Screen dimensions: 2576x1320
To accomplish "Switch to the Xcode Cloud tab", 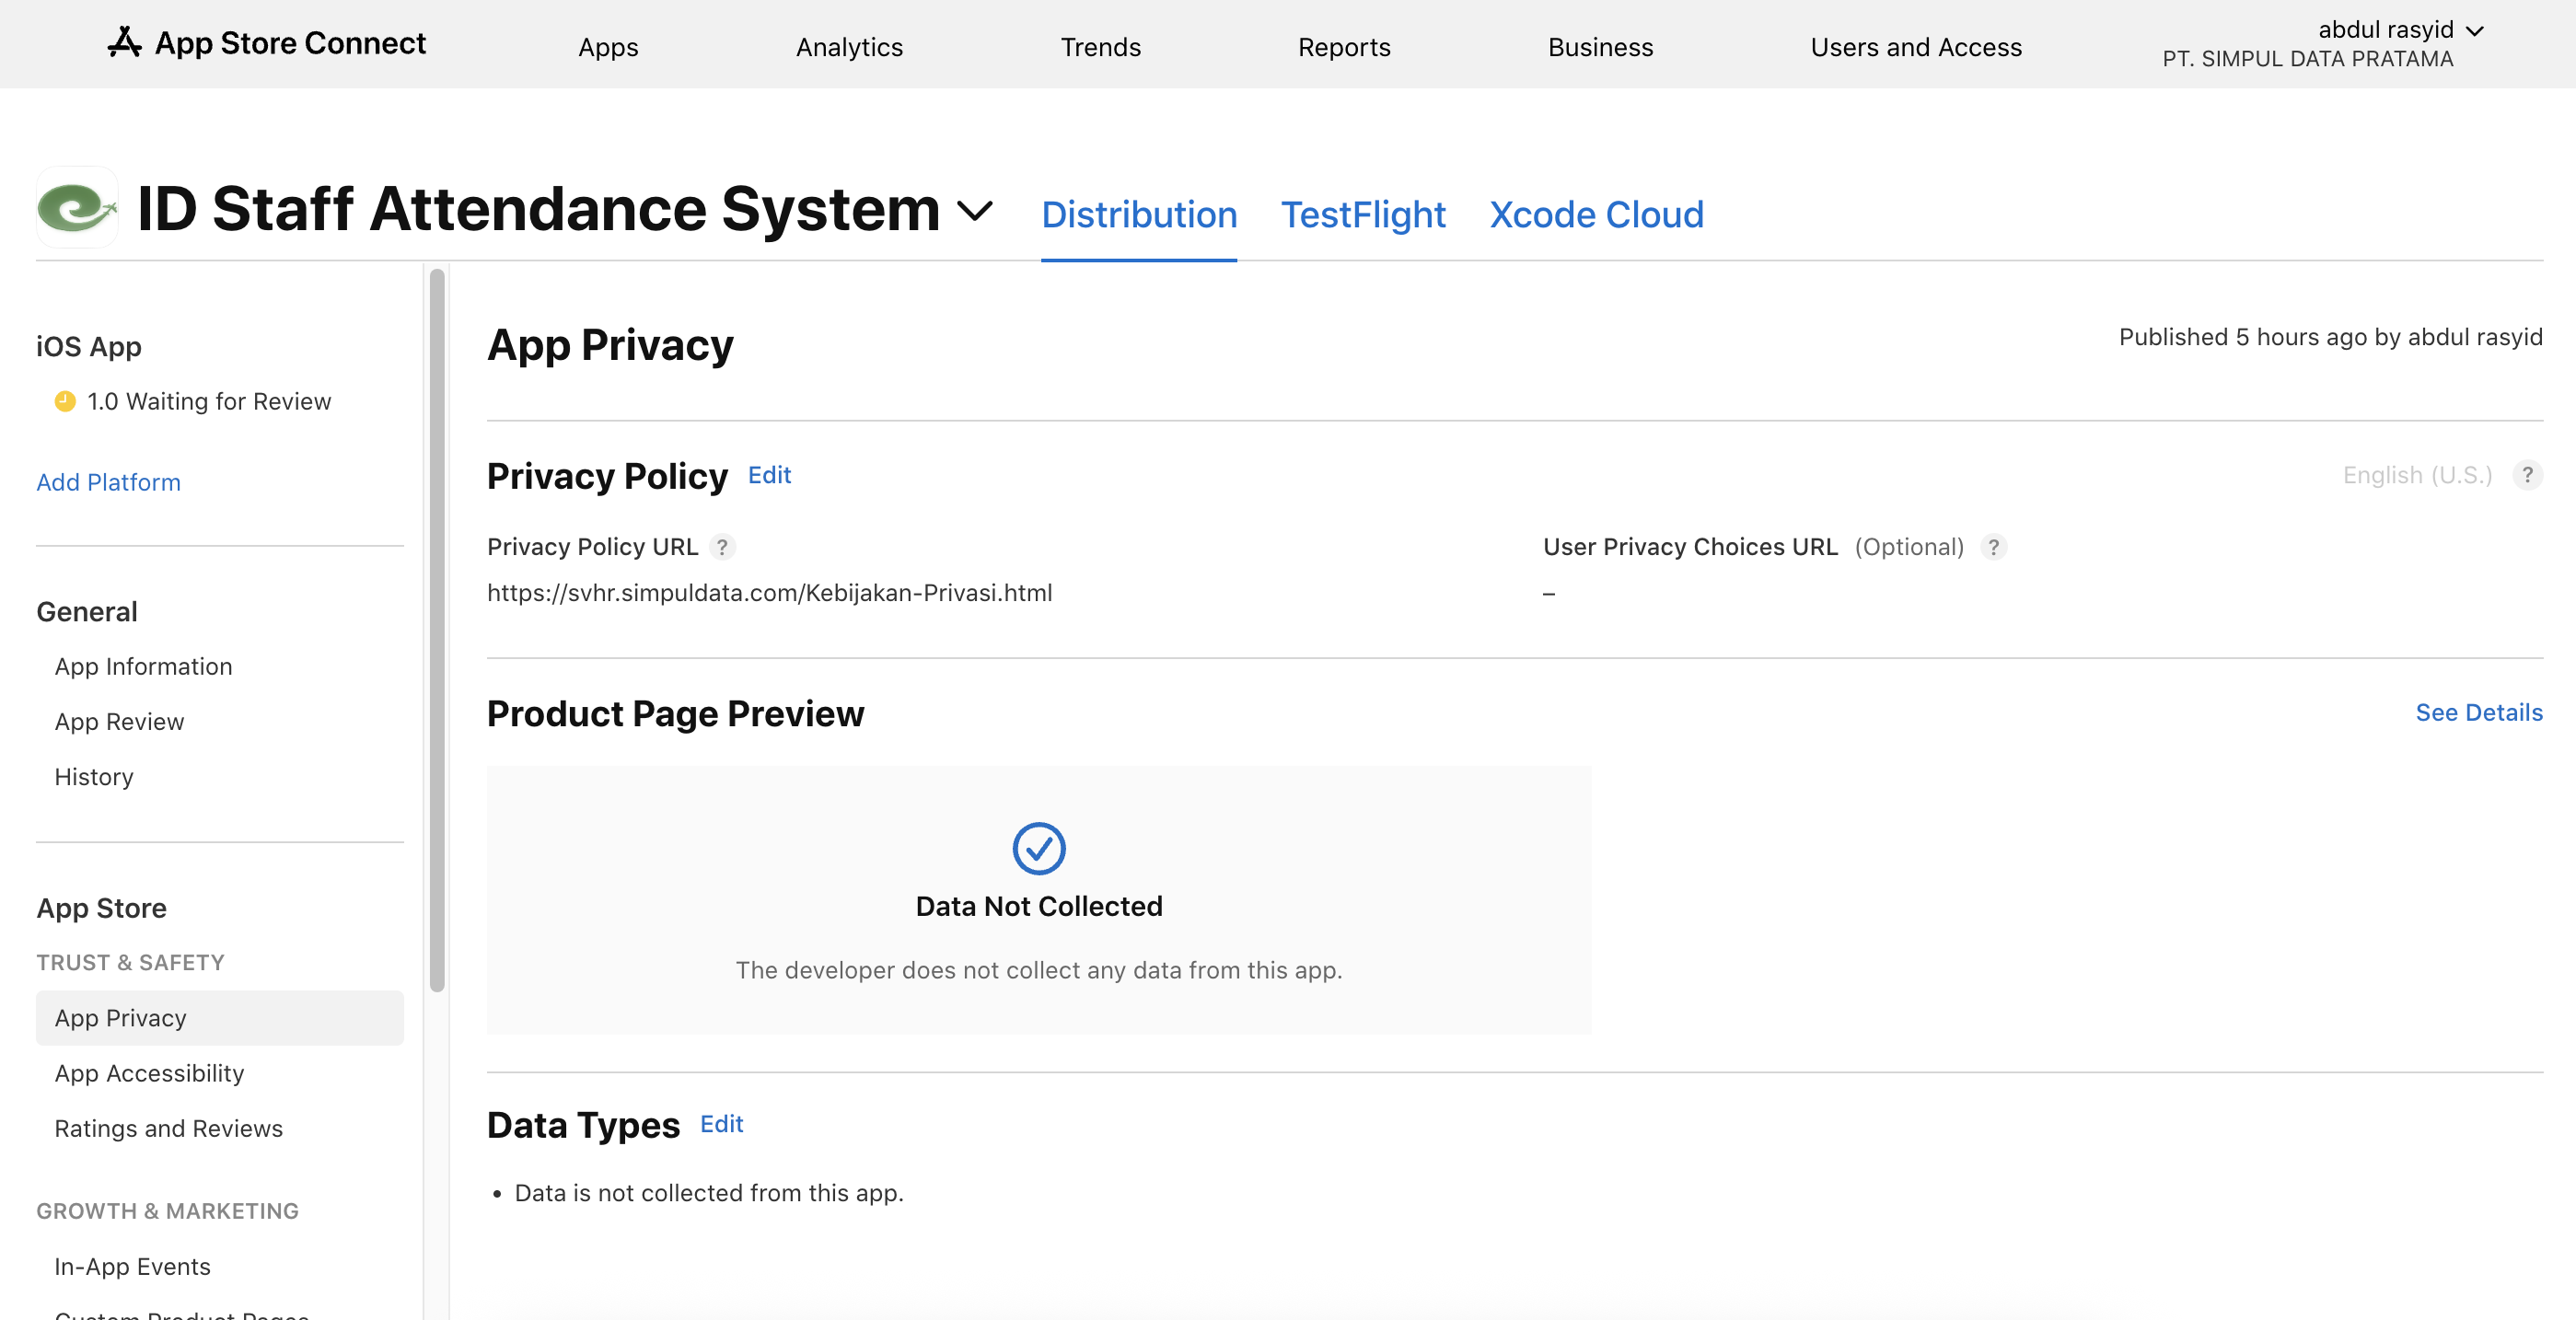I will point(1596,215).
